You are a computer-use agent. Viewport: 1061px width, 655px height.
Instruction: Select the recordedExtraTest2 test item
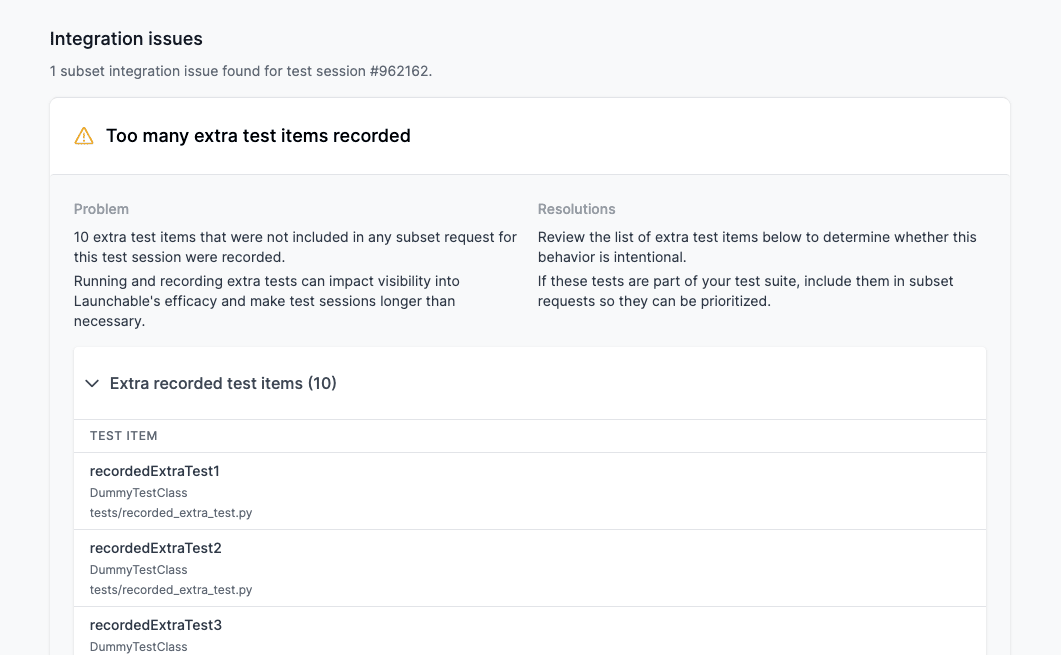[155, 548]
